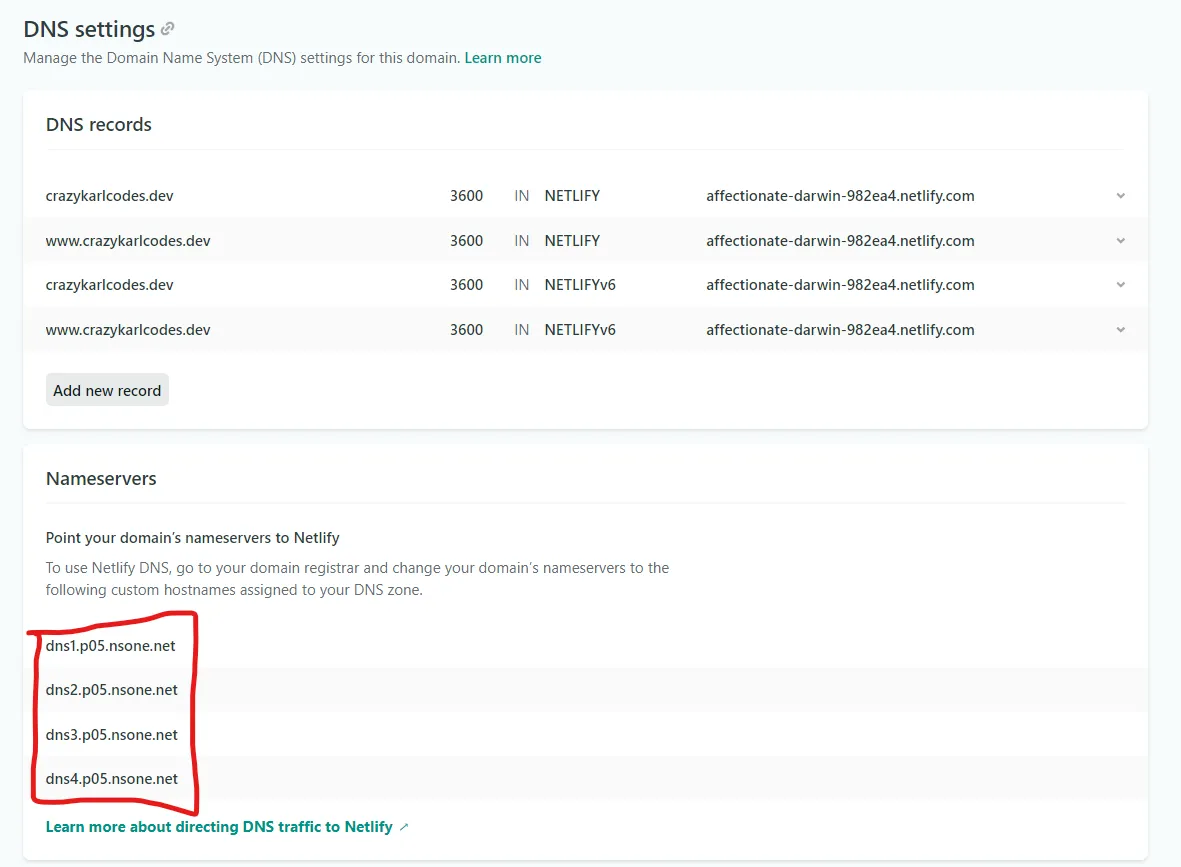This screenshot has width=1181, height=867.
Task: Click the Add new record button
Action: (107, 390)
